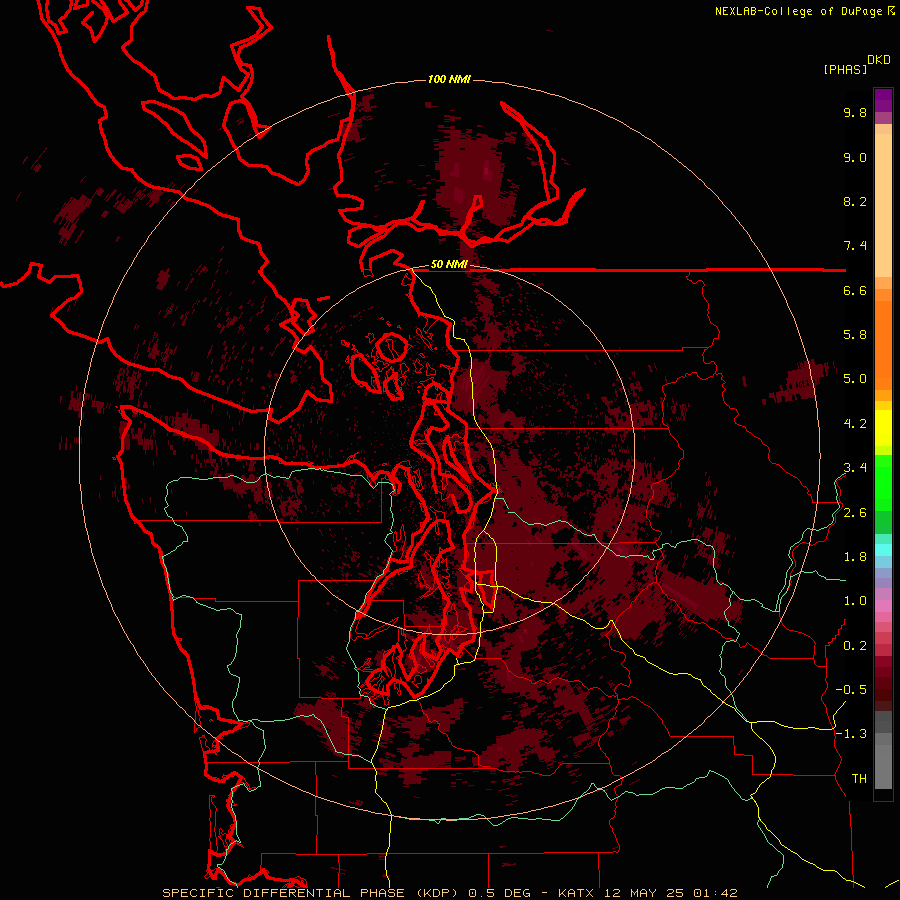Select the 5.0 scale value

pos(855,379)
